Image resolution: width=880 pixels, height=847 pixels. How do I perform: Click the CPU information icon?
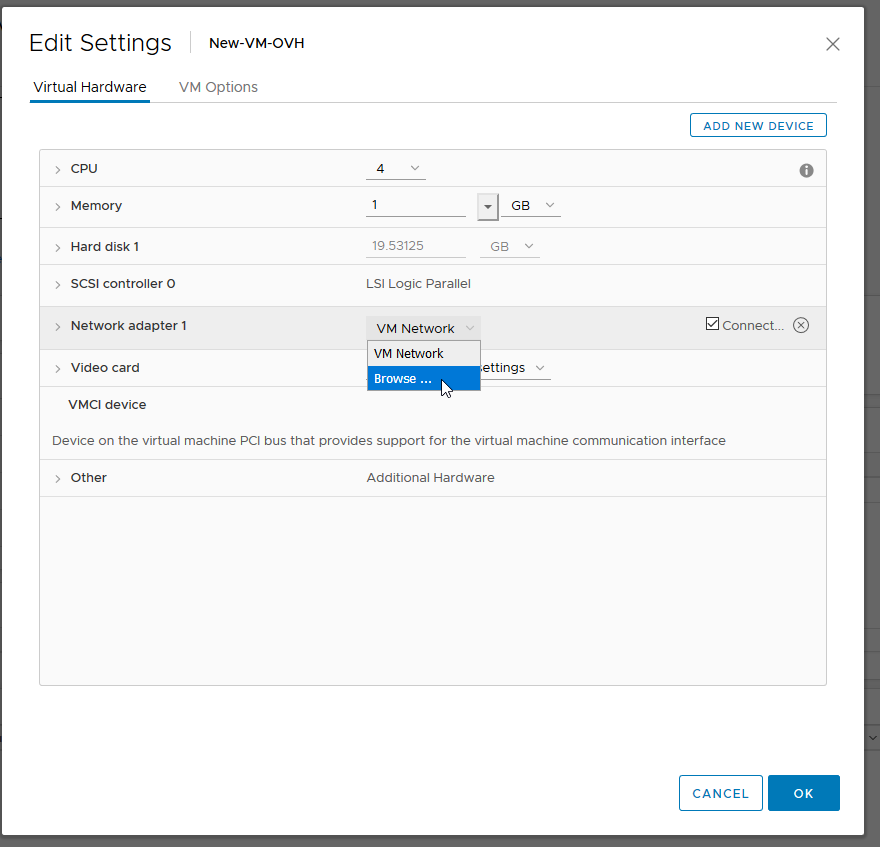pyautogui.click(x=806, y=170)
